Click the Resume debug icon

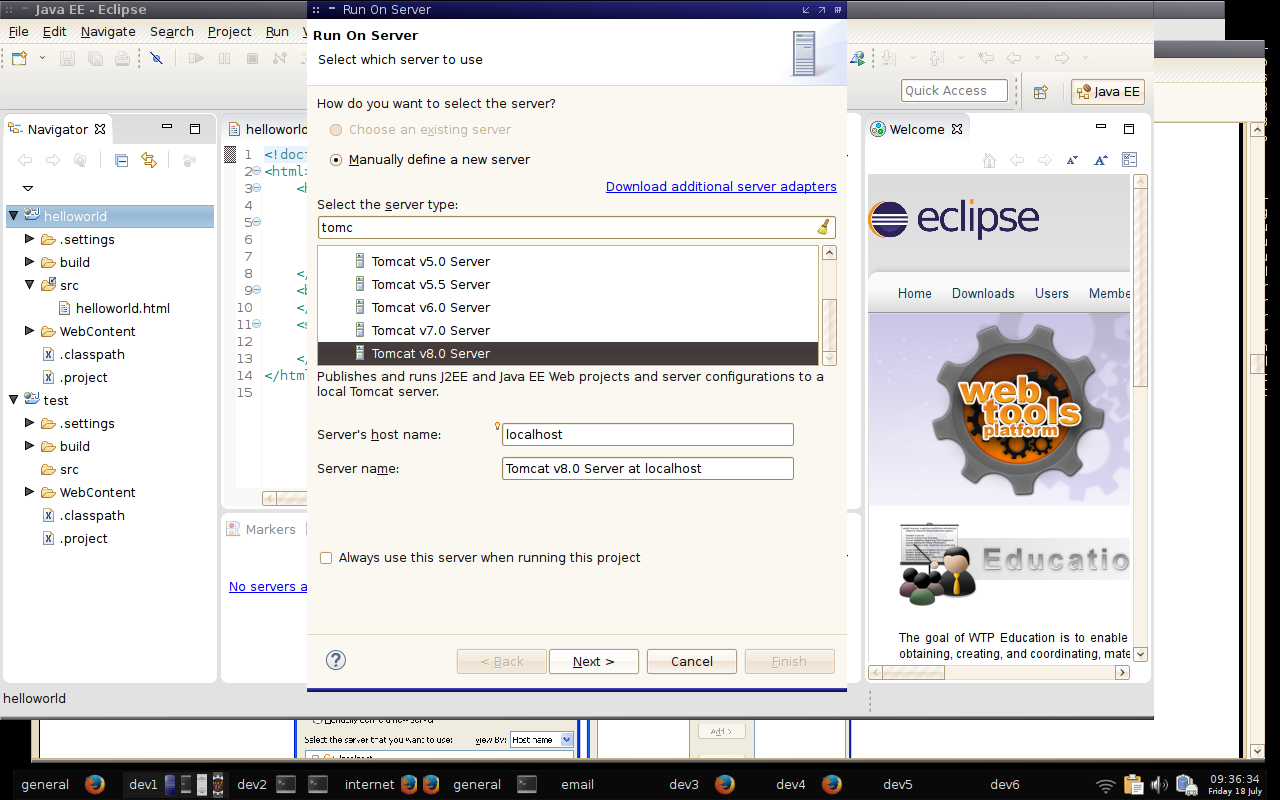click(196, 59)
